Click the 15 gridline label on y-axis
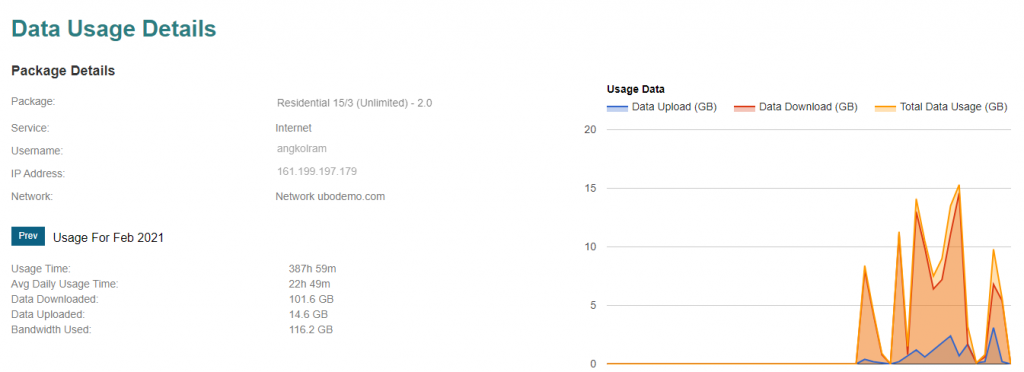Viewport: 1024px width, 372px height. (x=591, y=188)
